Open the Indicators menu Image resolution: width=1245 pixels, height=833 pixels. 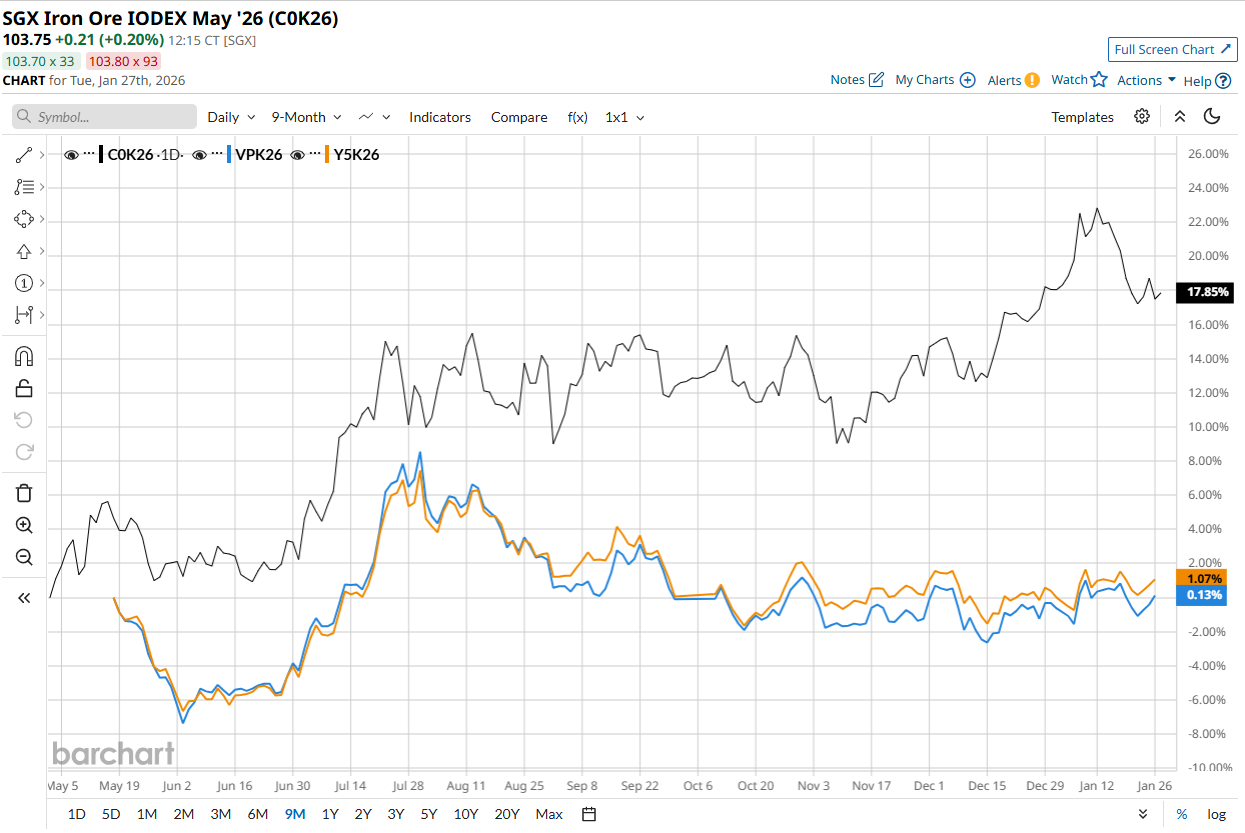click(x=439, y=117)
